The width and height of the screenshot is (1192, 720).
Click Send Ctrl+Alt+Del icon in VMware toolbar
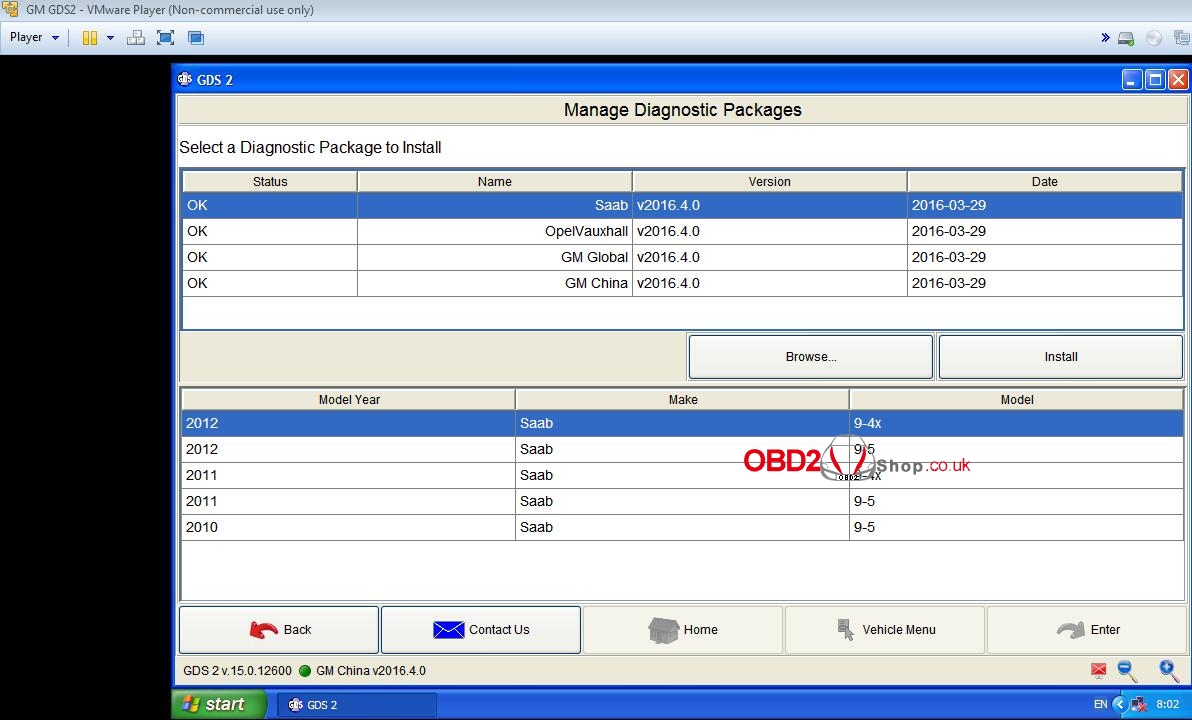click(x=136, y=38)
